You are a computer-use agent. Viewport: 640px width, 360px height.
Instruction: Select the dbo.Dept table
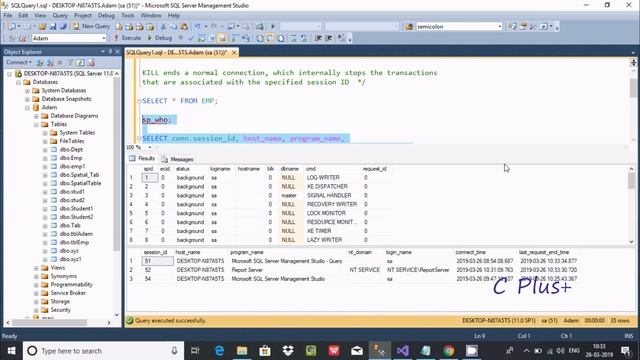click(x=71, y=149)
